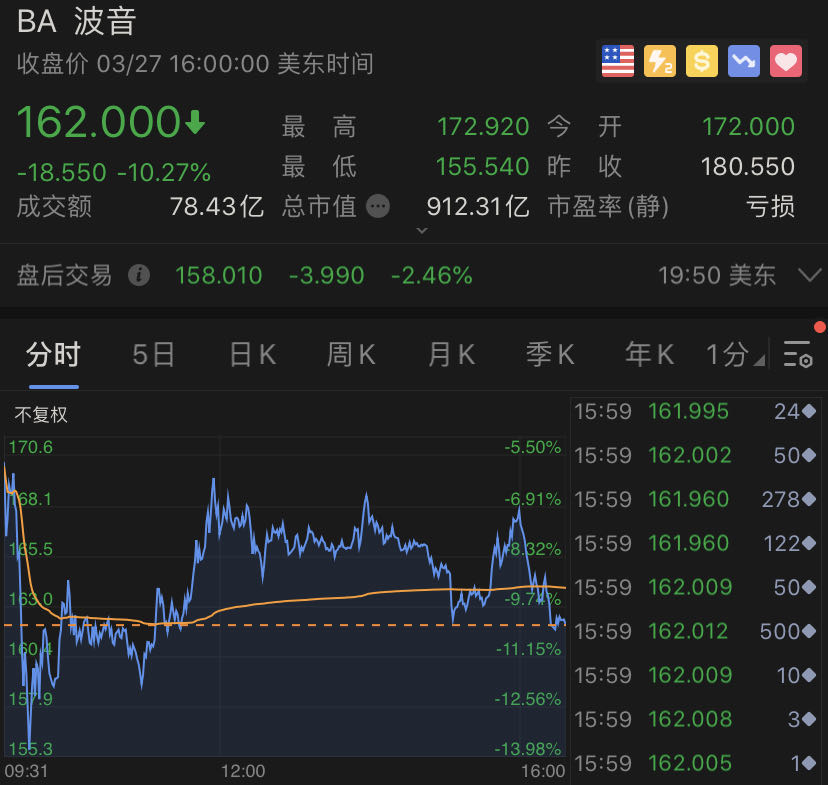This screenshot has width=828, height=785.
Task: Tap the trade row with volume 278
Action: (x=695, y=499)
